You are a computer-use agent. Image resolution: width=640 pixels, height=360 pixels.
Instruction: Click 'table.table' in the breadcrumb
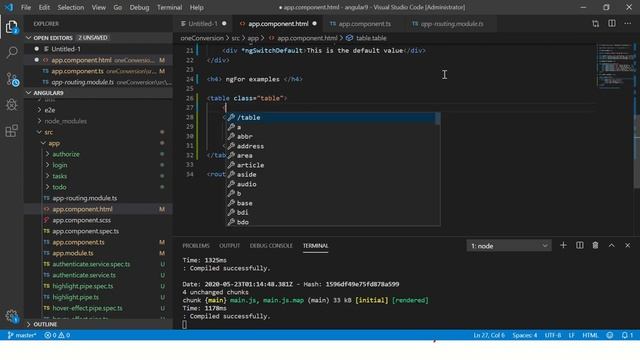371,38
